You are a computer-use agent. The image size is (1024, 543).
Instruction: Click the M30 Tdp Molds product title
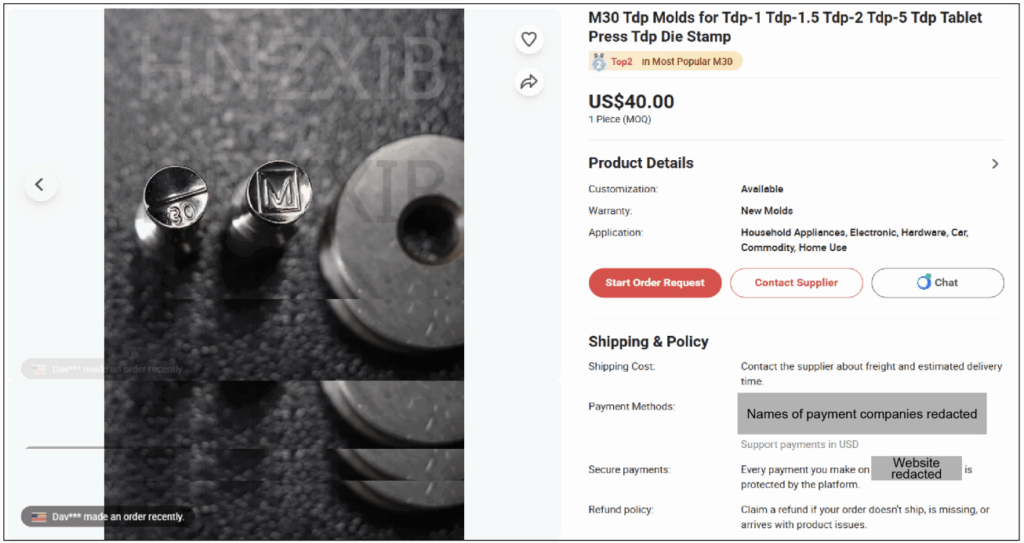785,27
